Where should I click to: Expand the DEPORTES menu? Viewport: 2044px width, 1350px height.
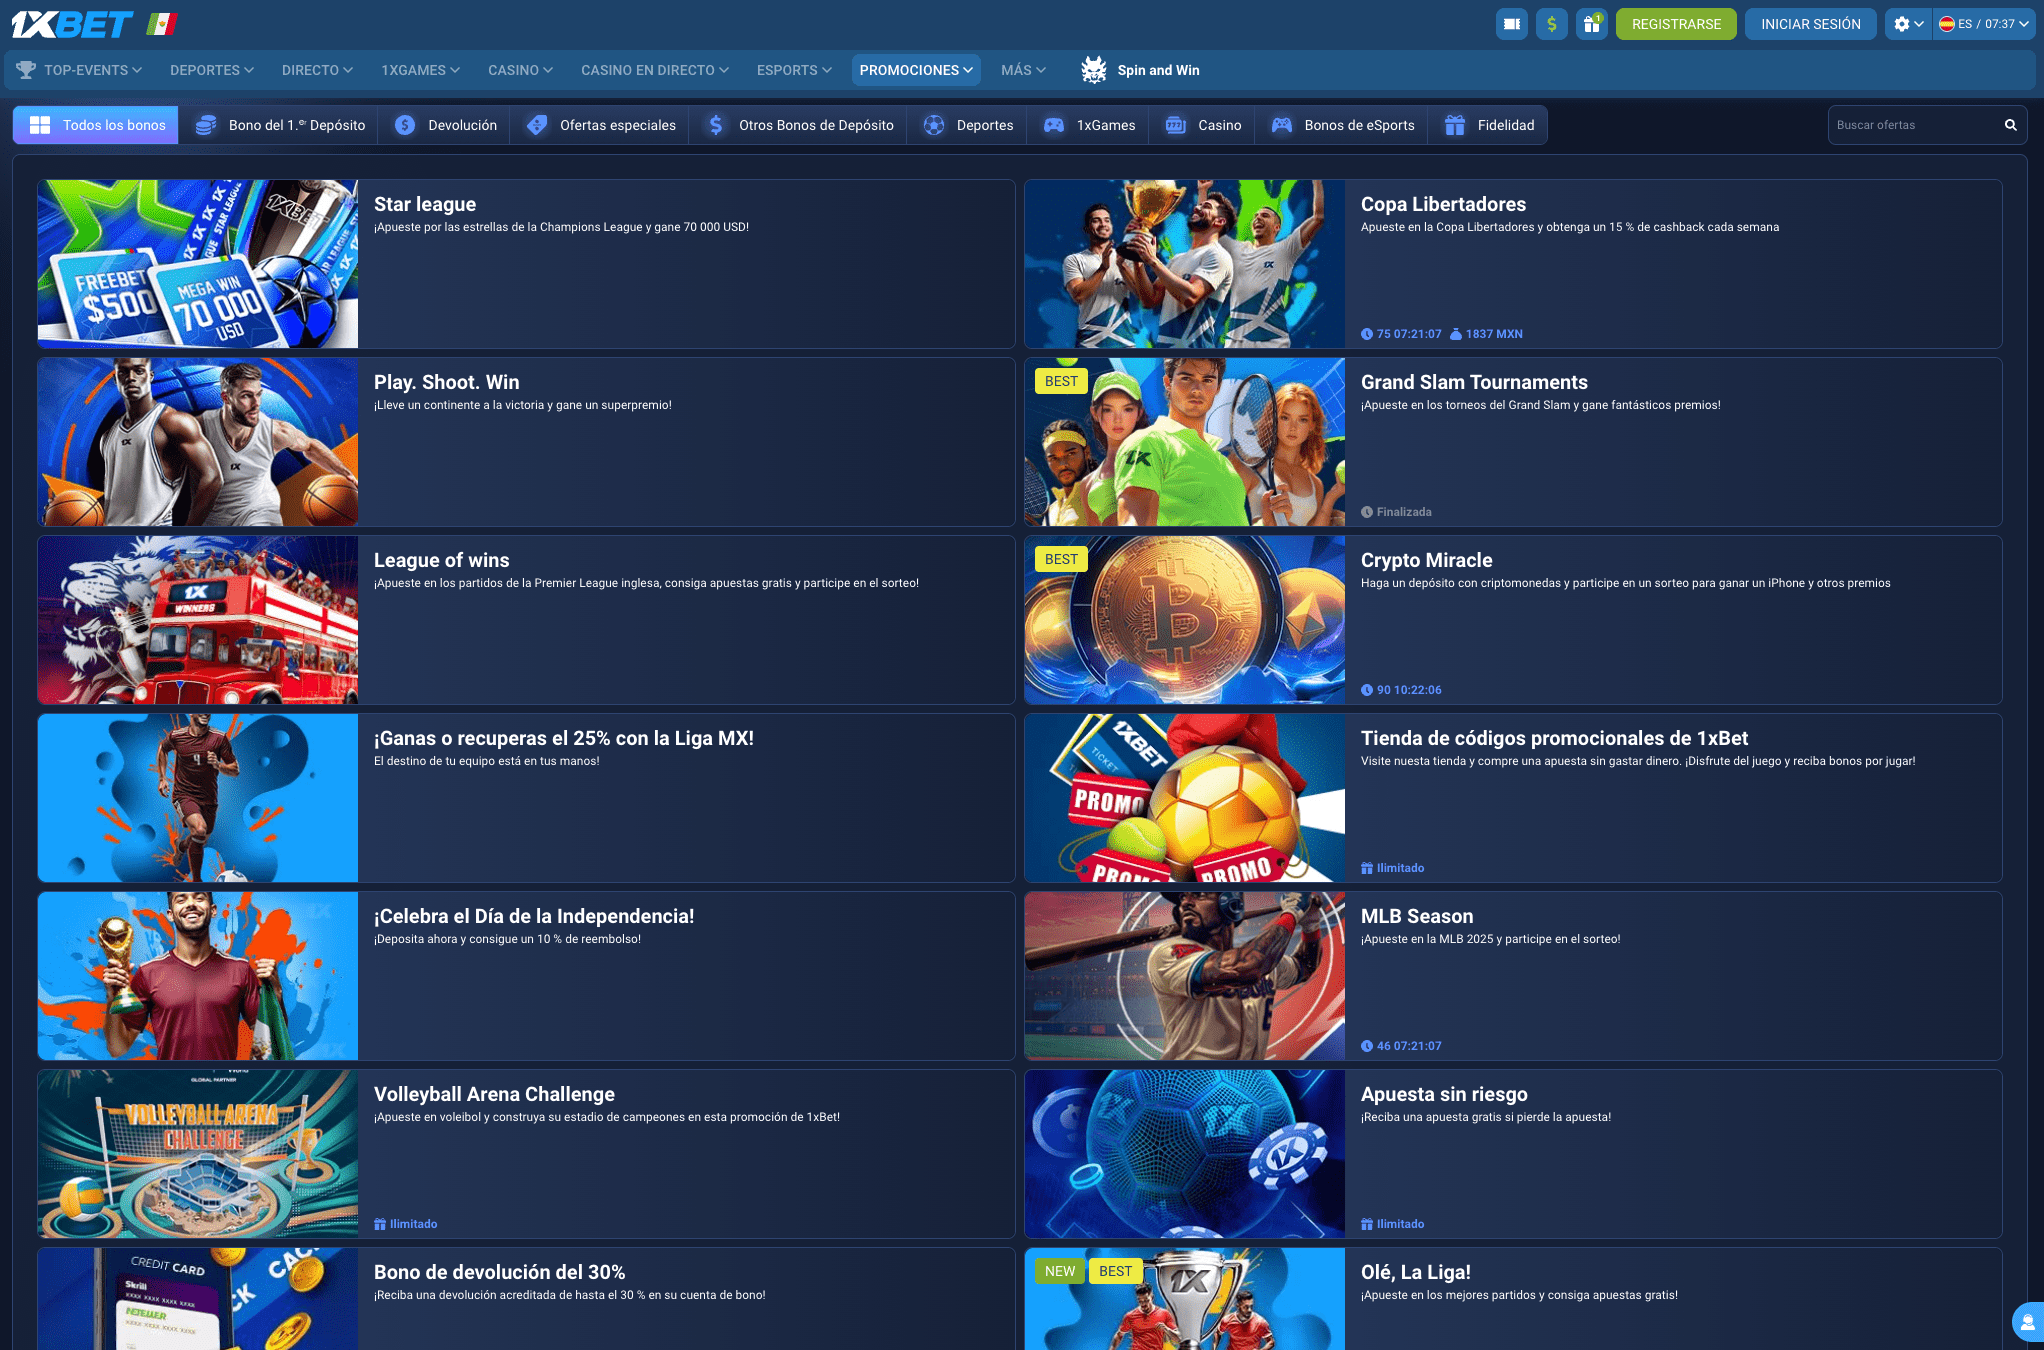[x=212, y=70]
